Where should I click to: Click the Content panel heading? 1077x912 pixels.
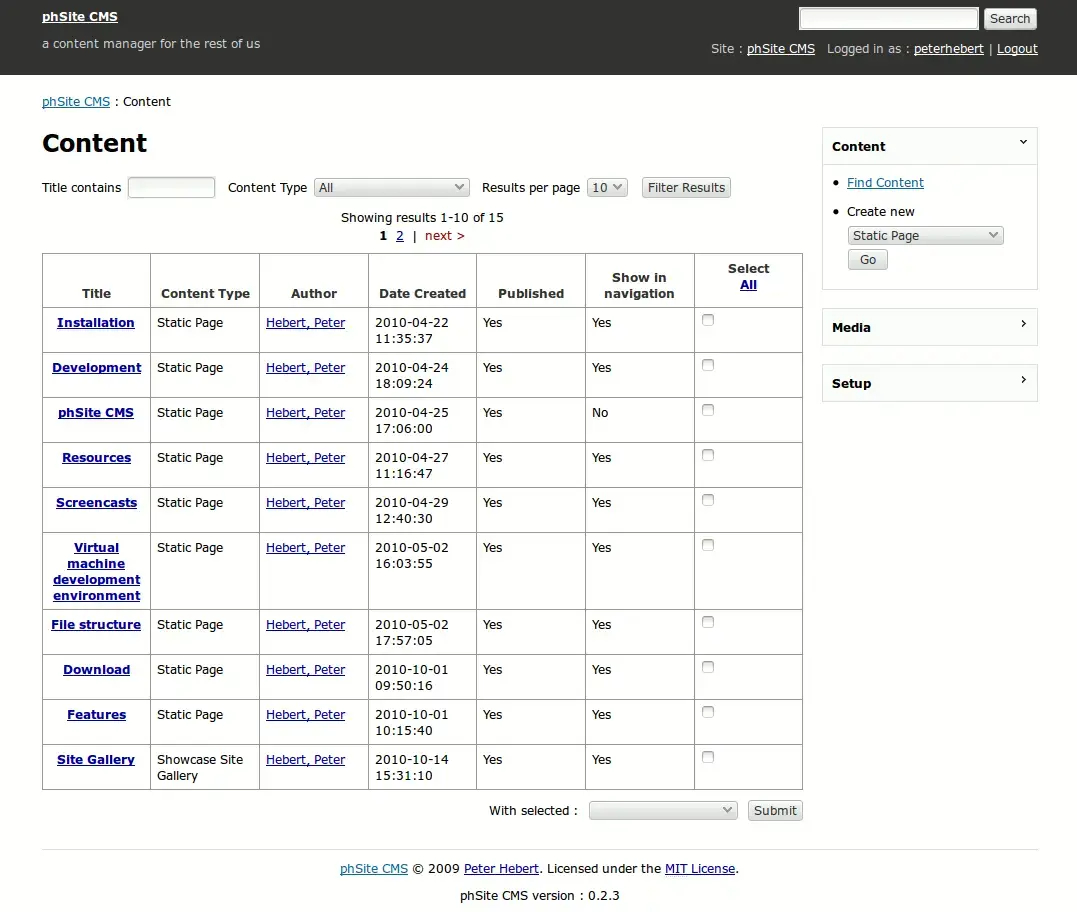click(x=858, y=146)
